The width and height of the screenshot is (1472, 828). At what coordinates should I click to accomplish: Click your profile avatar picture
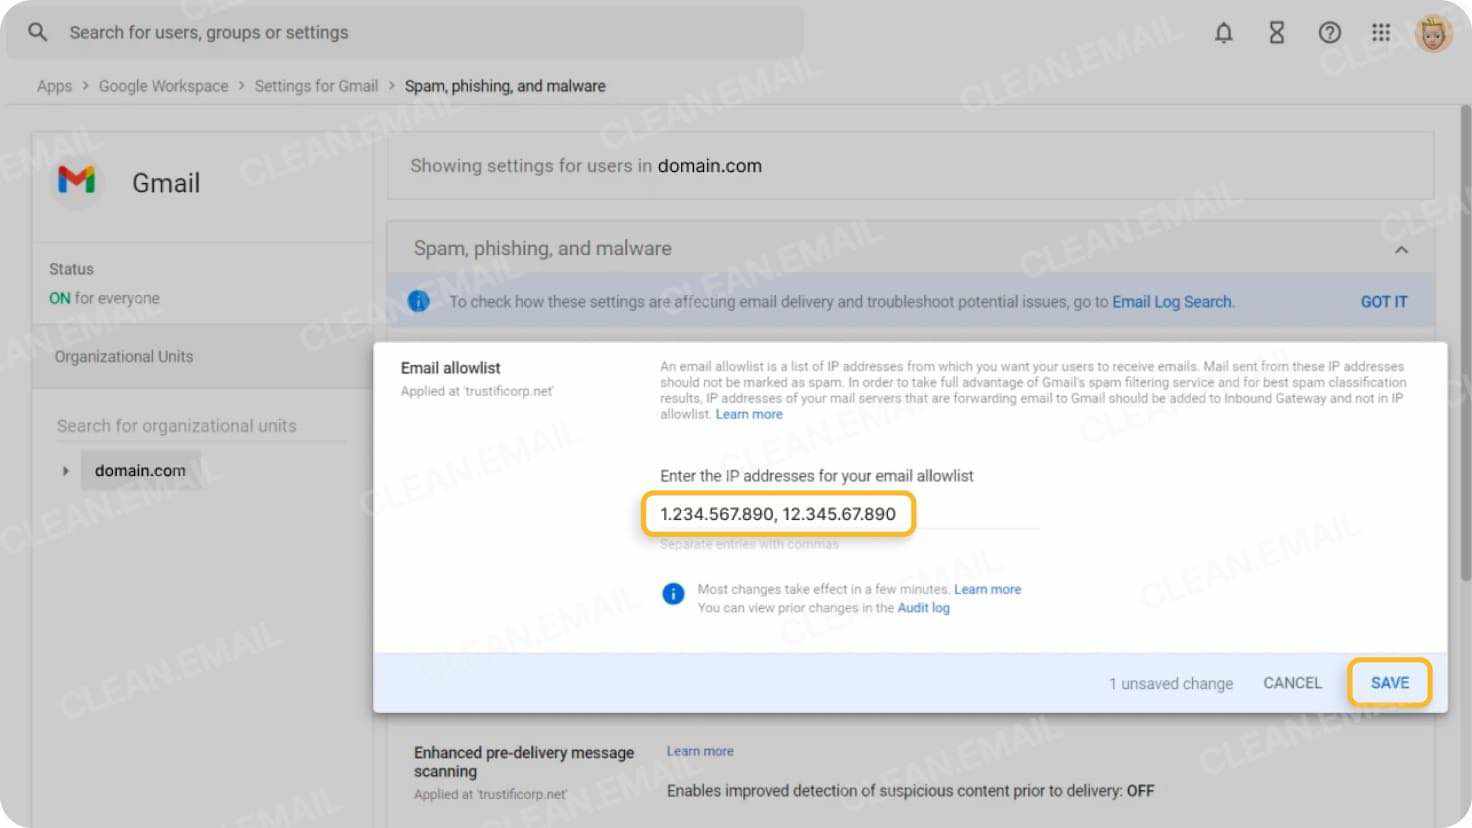1432,32
